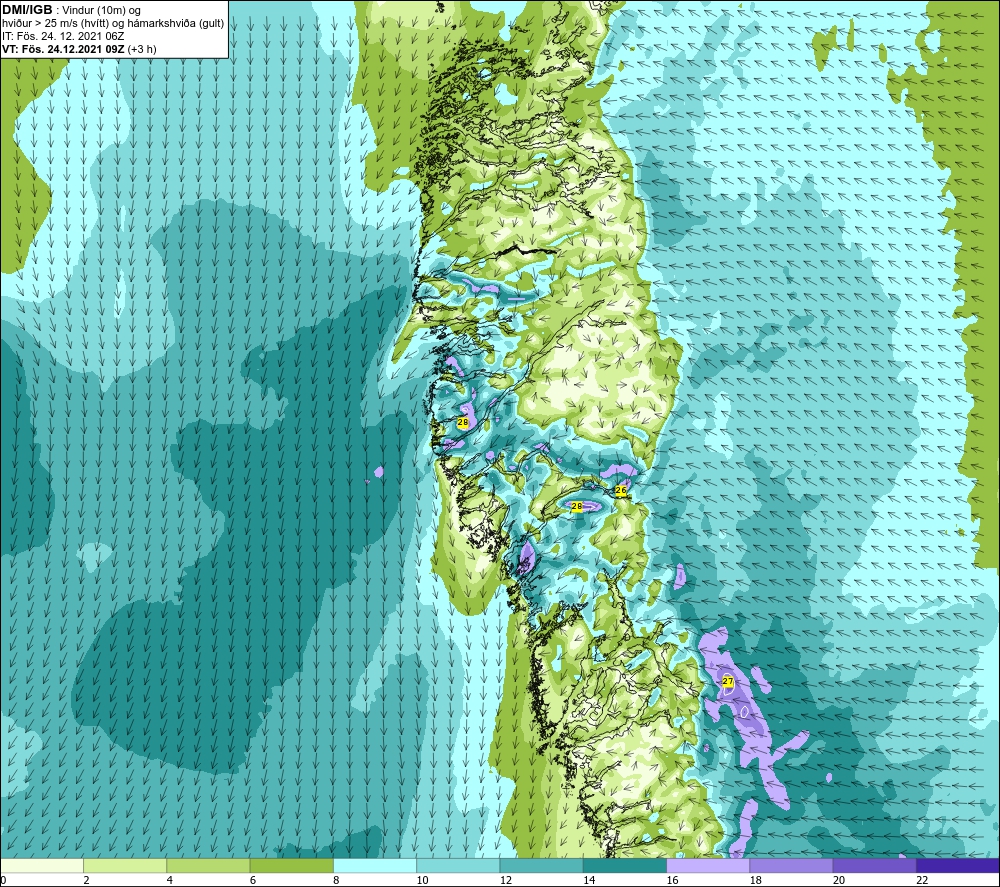Select the 'IT: Fös. 24. 12. 2021 06Z' line
Screen dimensions: 1000x887
63,36
